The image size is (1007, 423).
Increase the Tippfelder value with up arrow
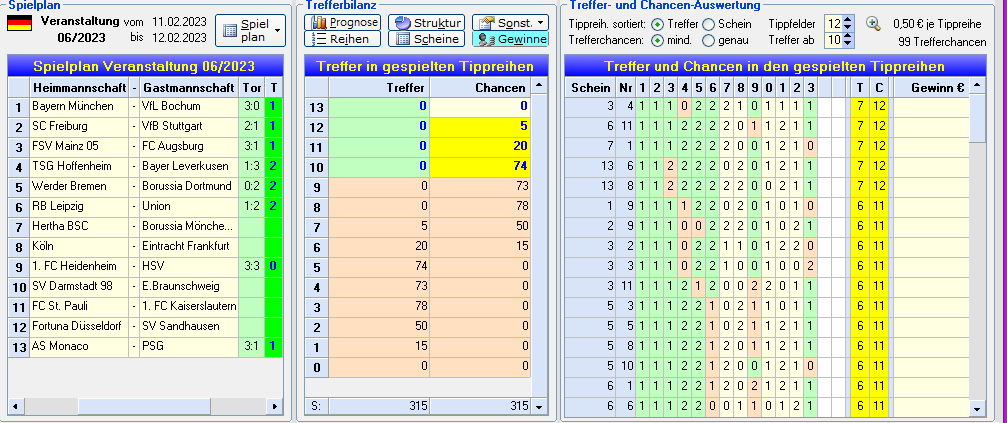coord(847,20)
